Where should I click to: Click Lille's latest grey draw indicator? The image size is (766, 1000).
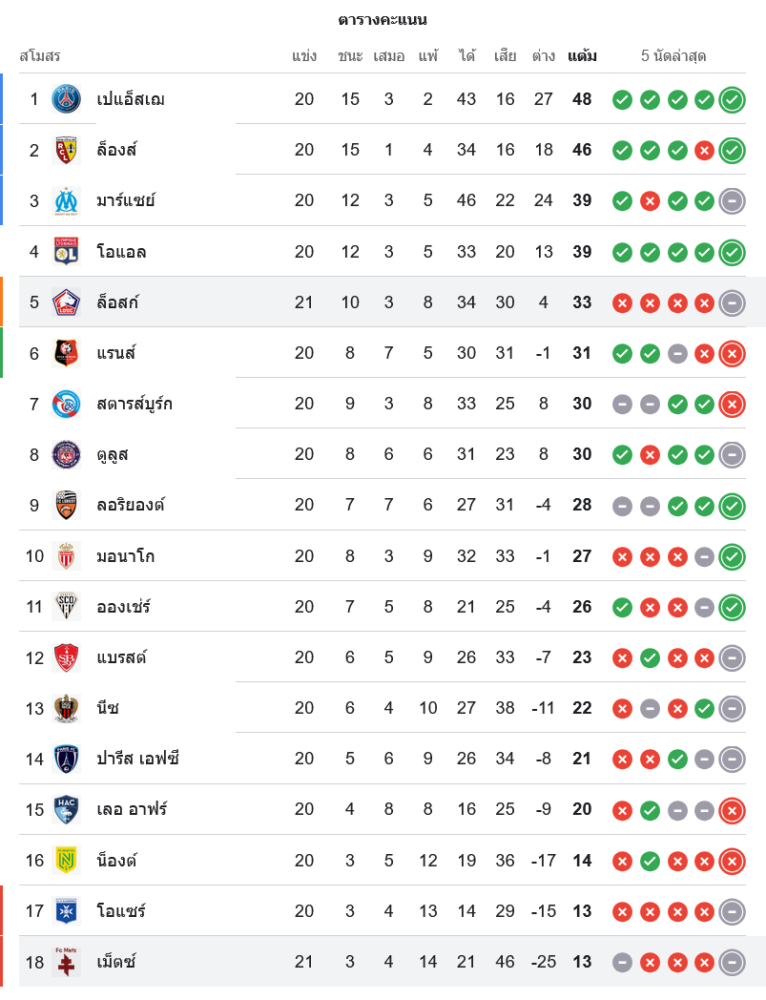pos(732,302)
